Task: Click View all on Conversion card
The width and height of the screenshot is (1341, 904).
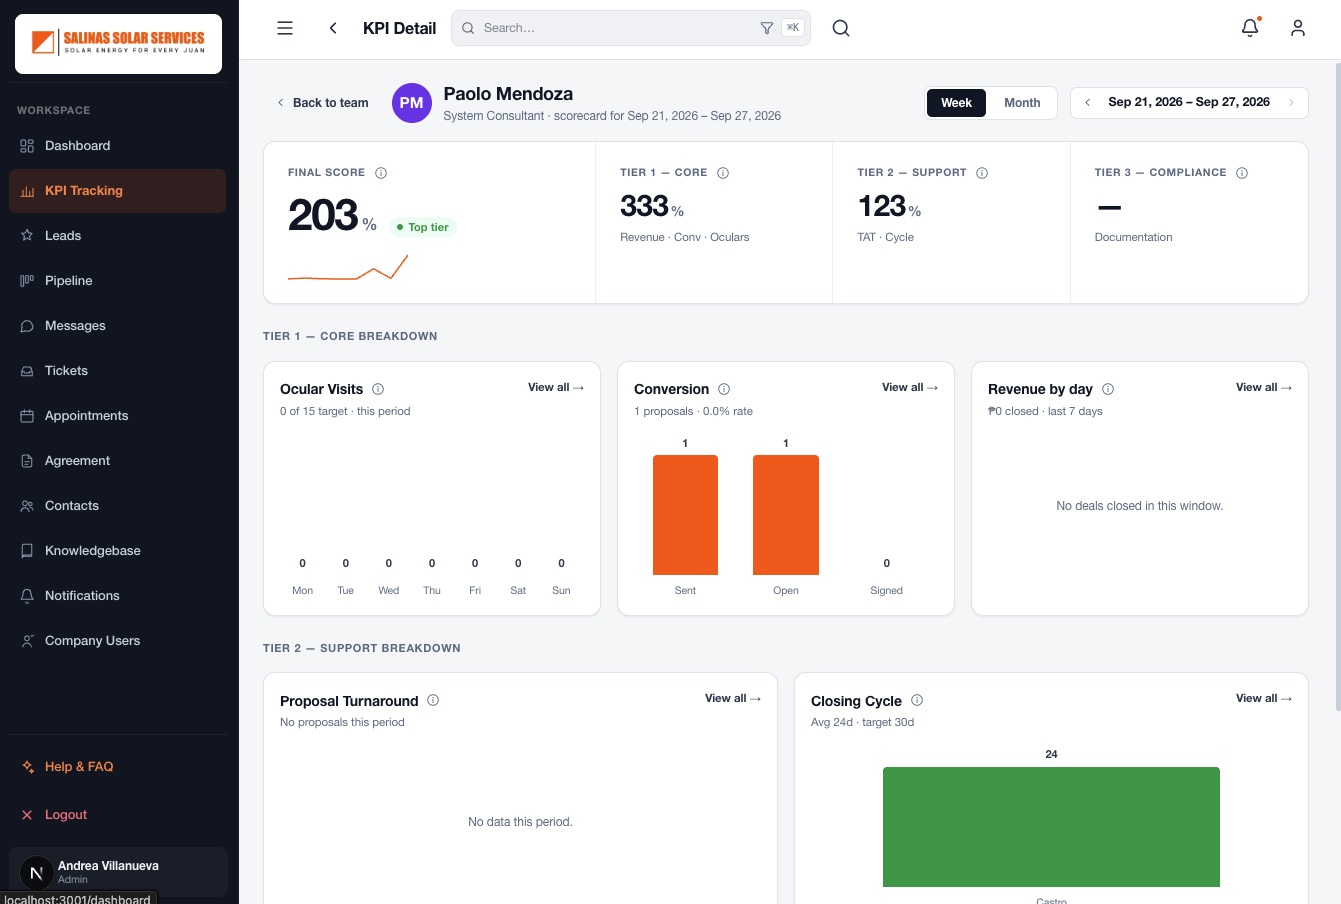Action: coord(910,387)
